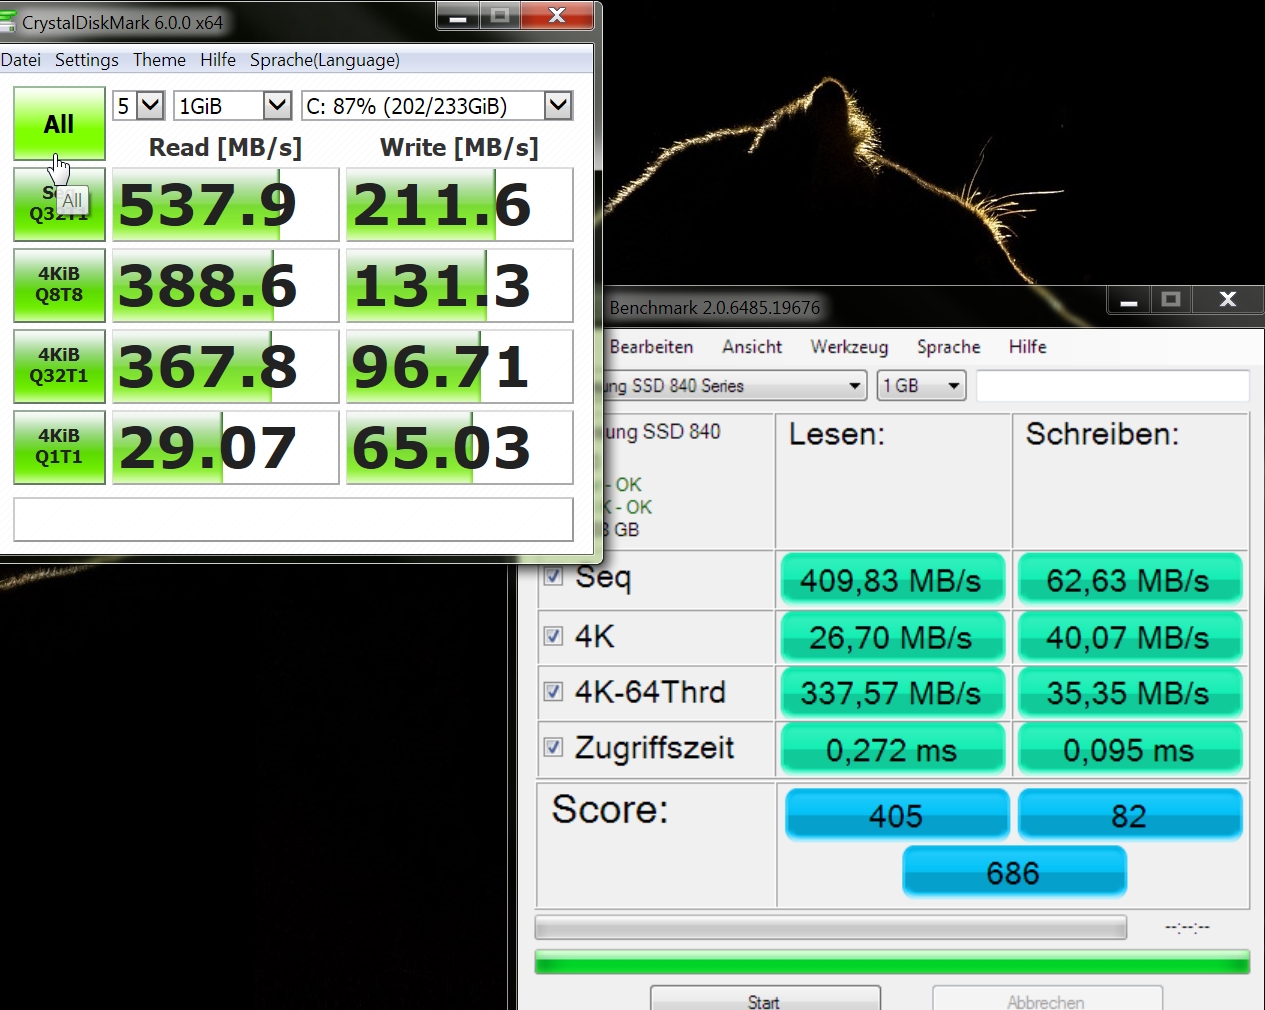The image size is (1265, 1010).
Task: Maximize the AS SSD Benchmark window
Action: click(x=1171, y=299)
